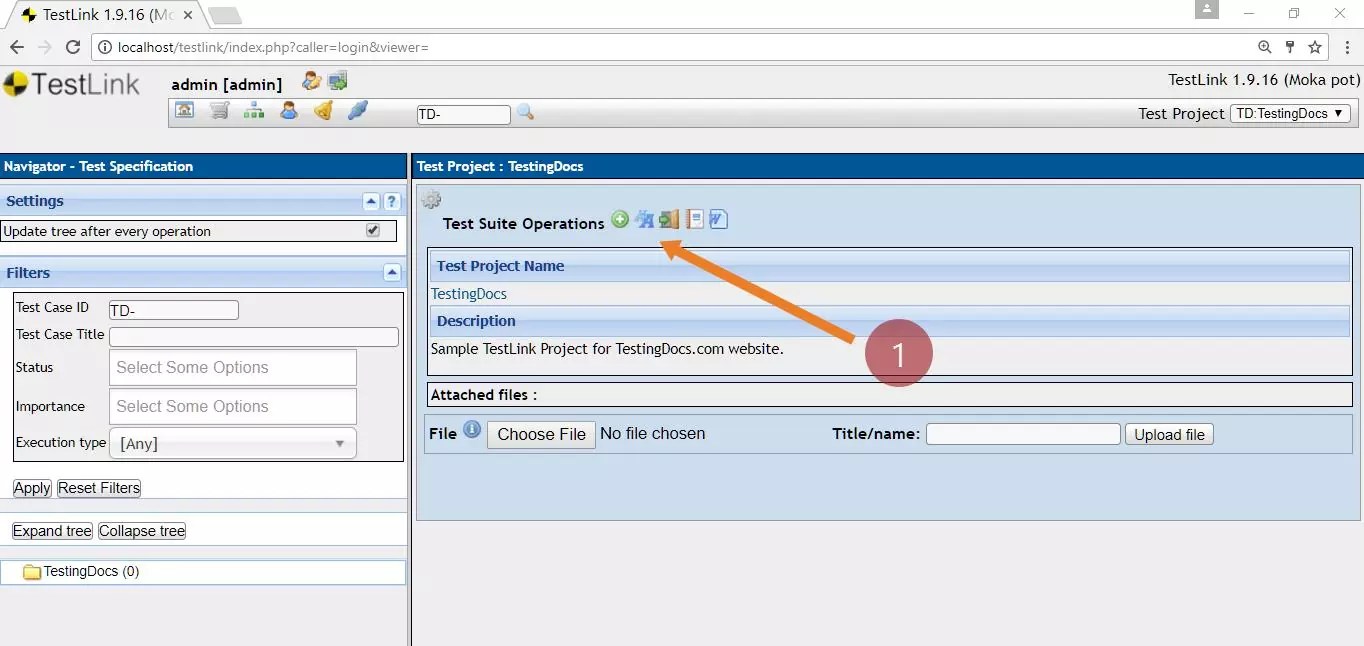Click the Sample TestLink Project description text

607,349
